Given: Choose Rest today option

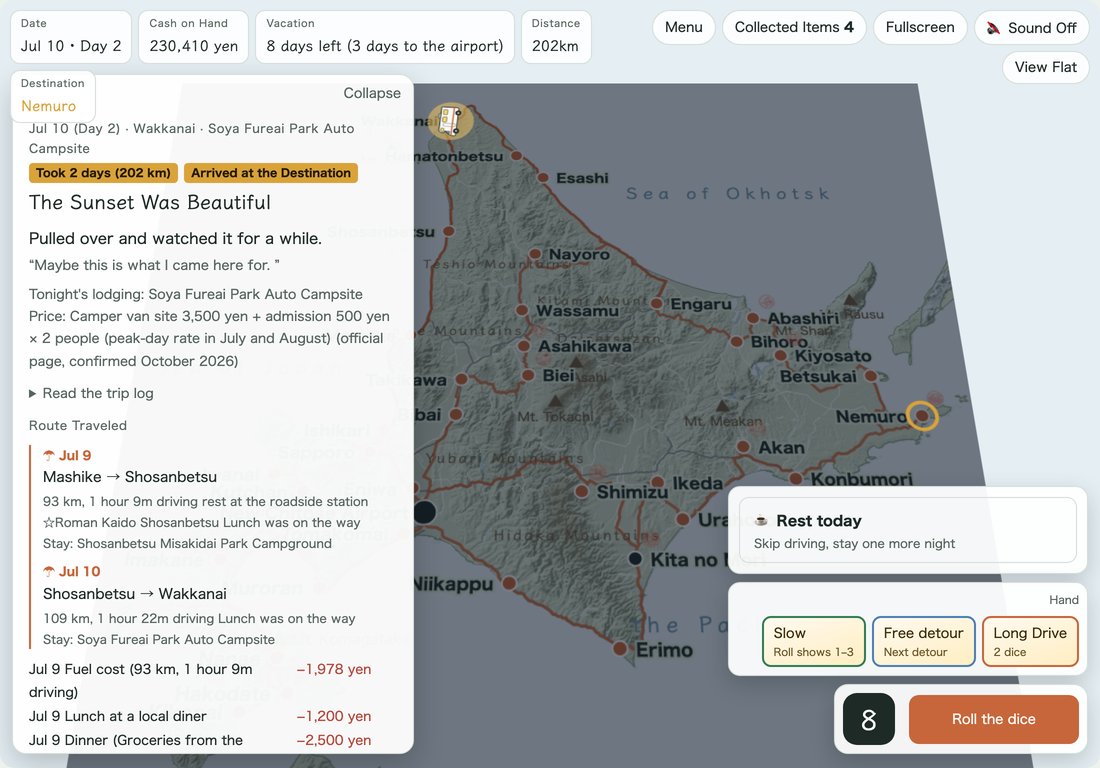Looking at the screenshot, I should [x=908, y=530].
